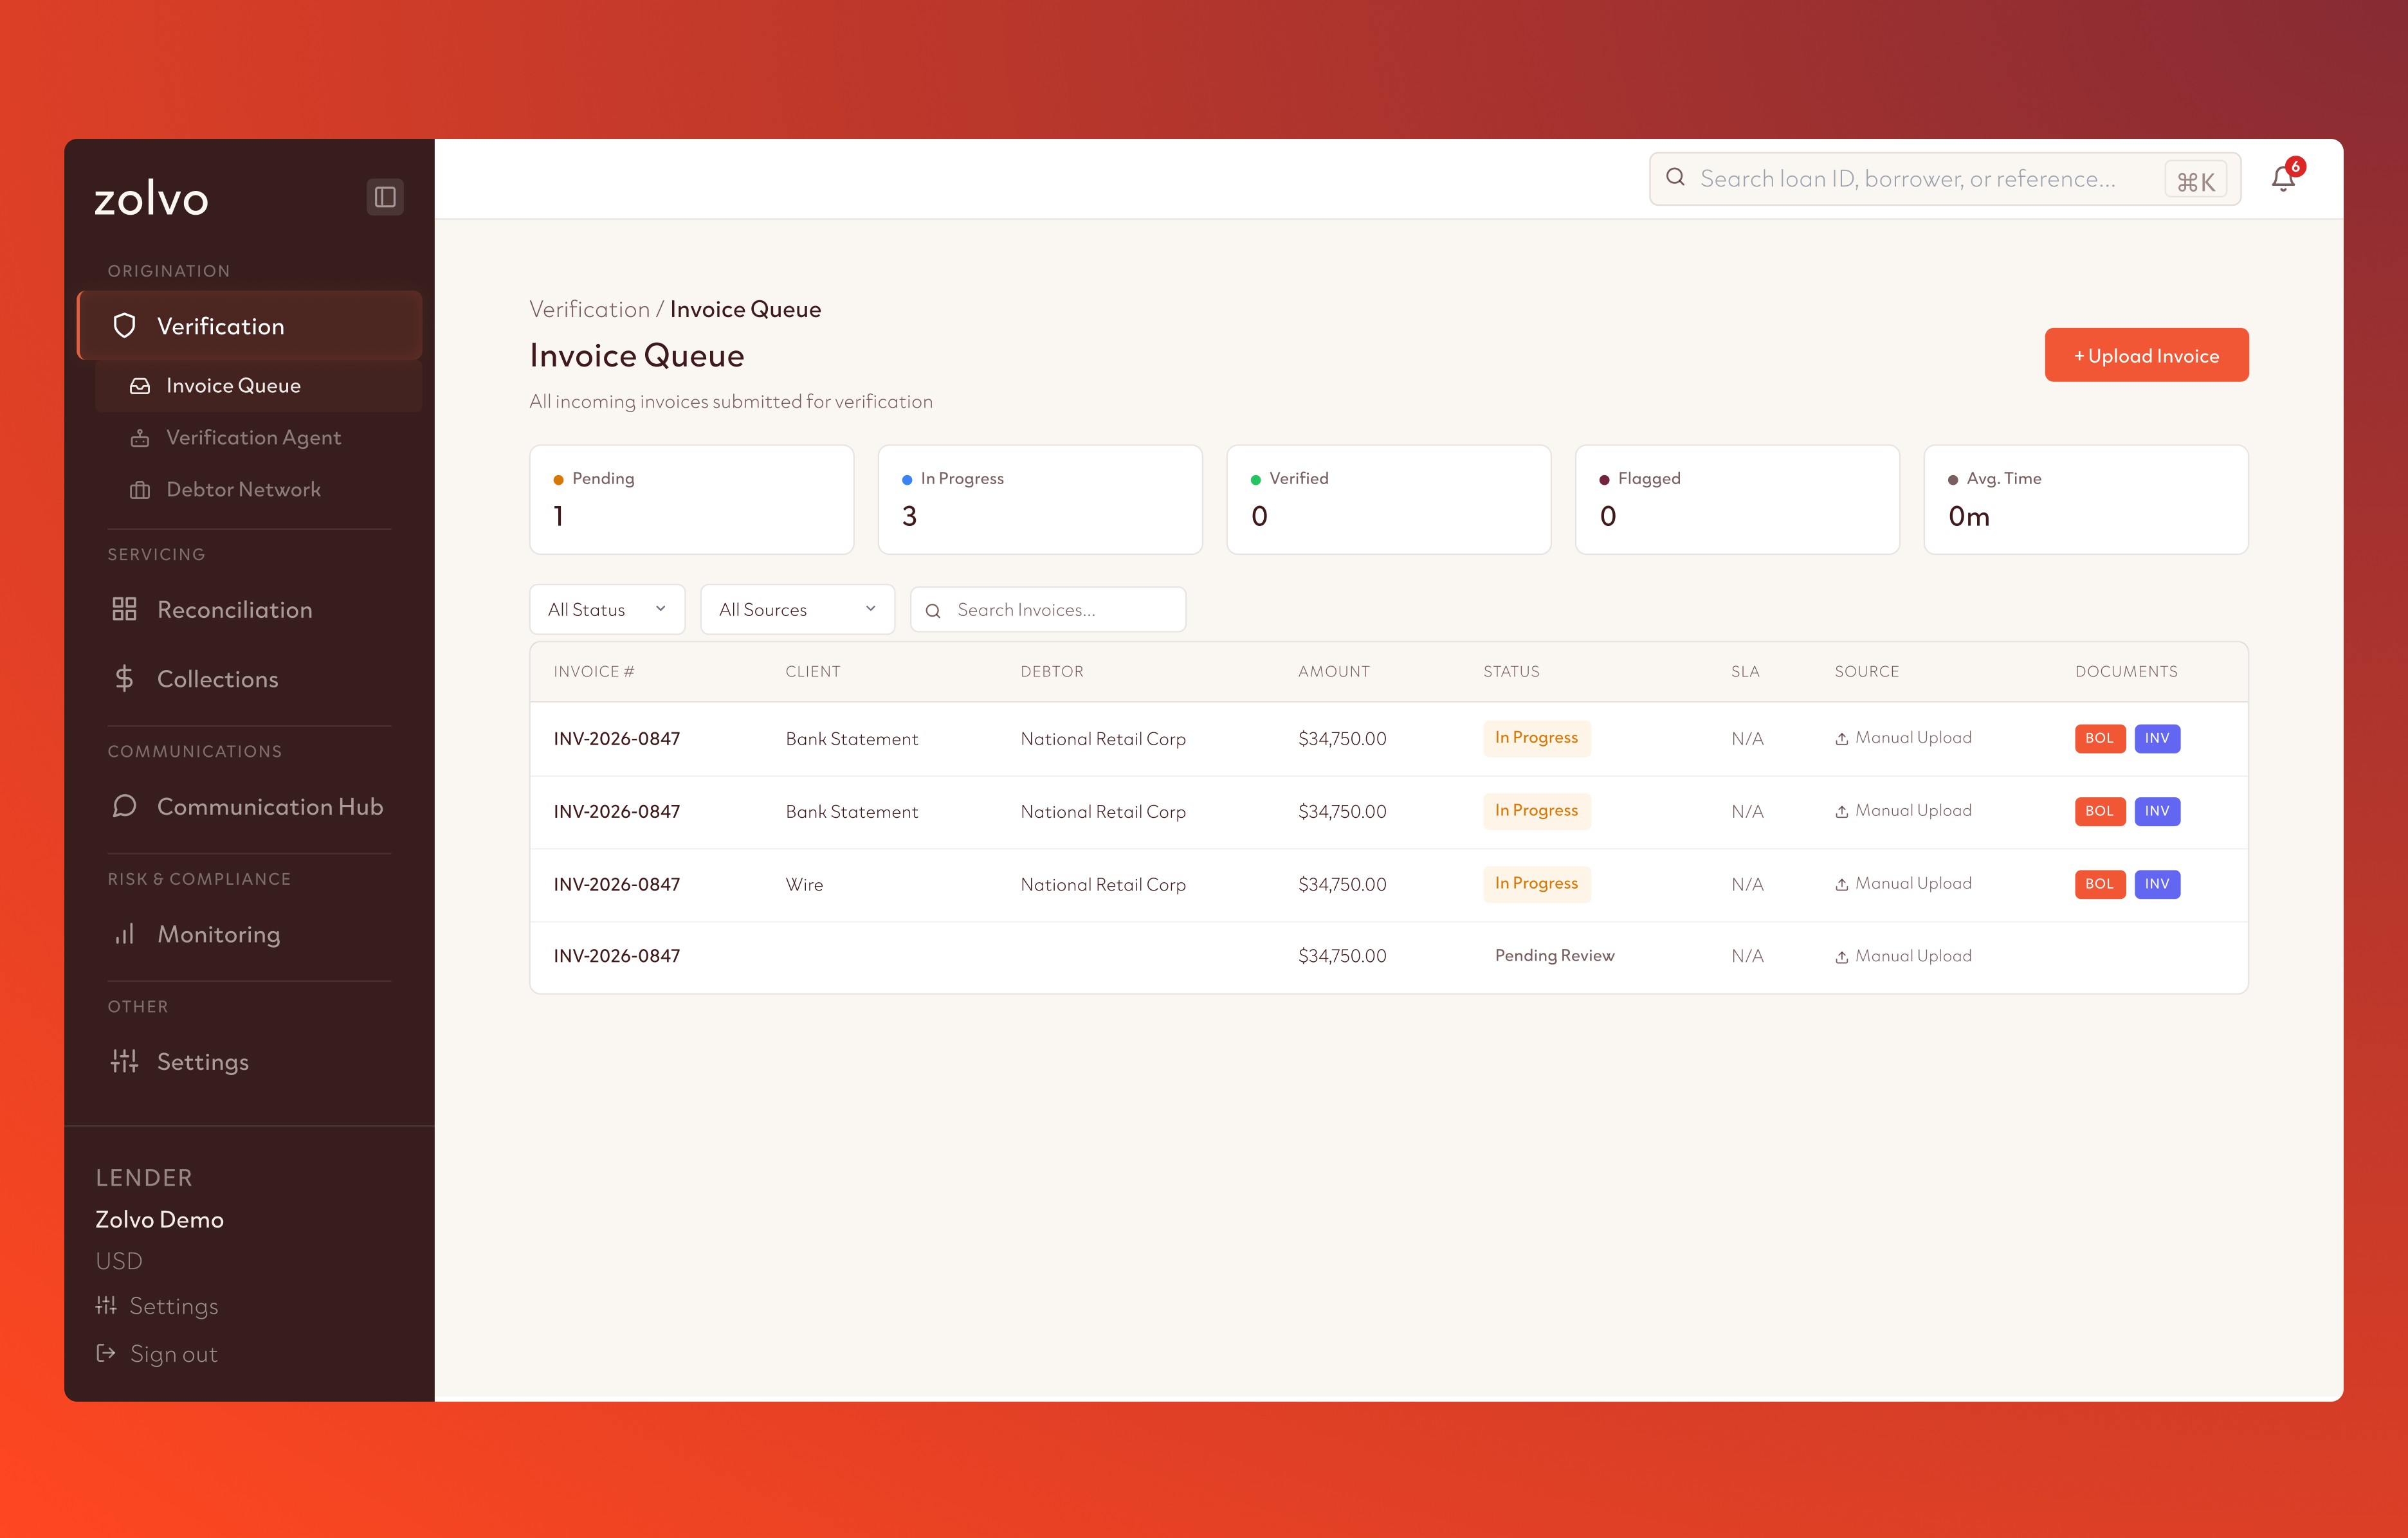Click the DOCUMENTS column header

(2126, 672)
